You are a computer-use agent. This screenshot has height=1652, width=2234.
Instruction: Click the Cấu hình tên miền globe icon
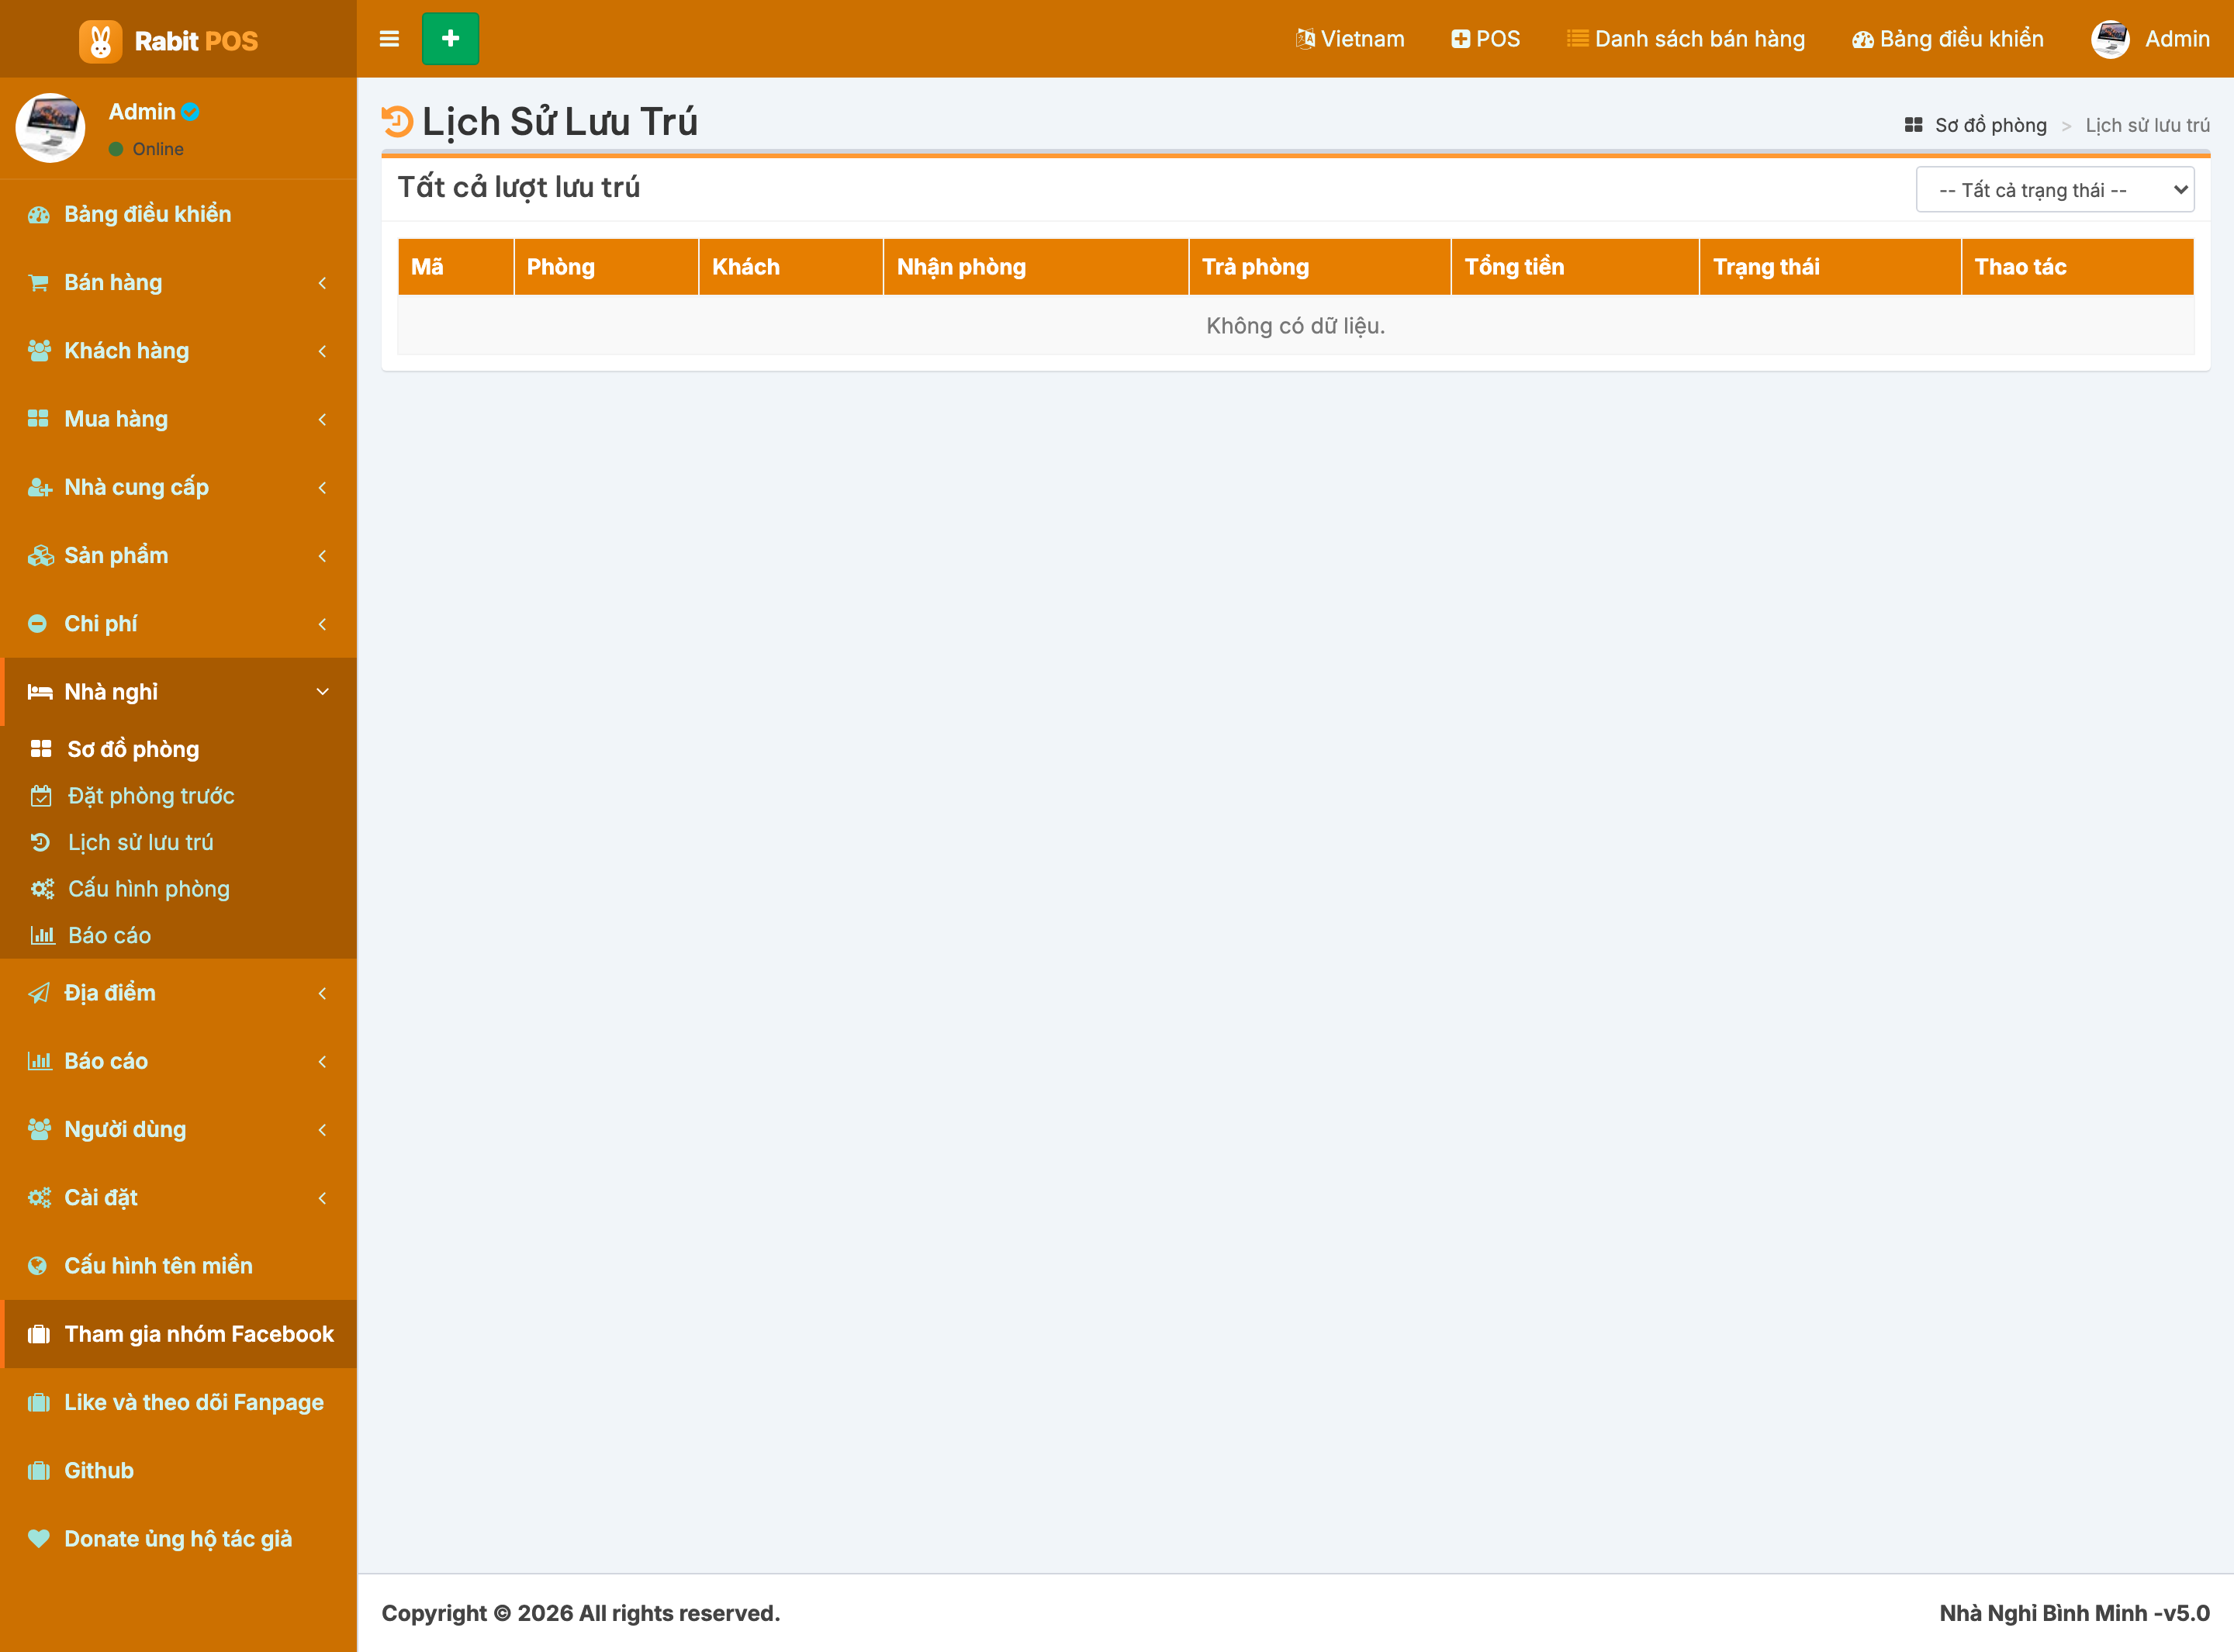tap(37, 1266)
